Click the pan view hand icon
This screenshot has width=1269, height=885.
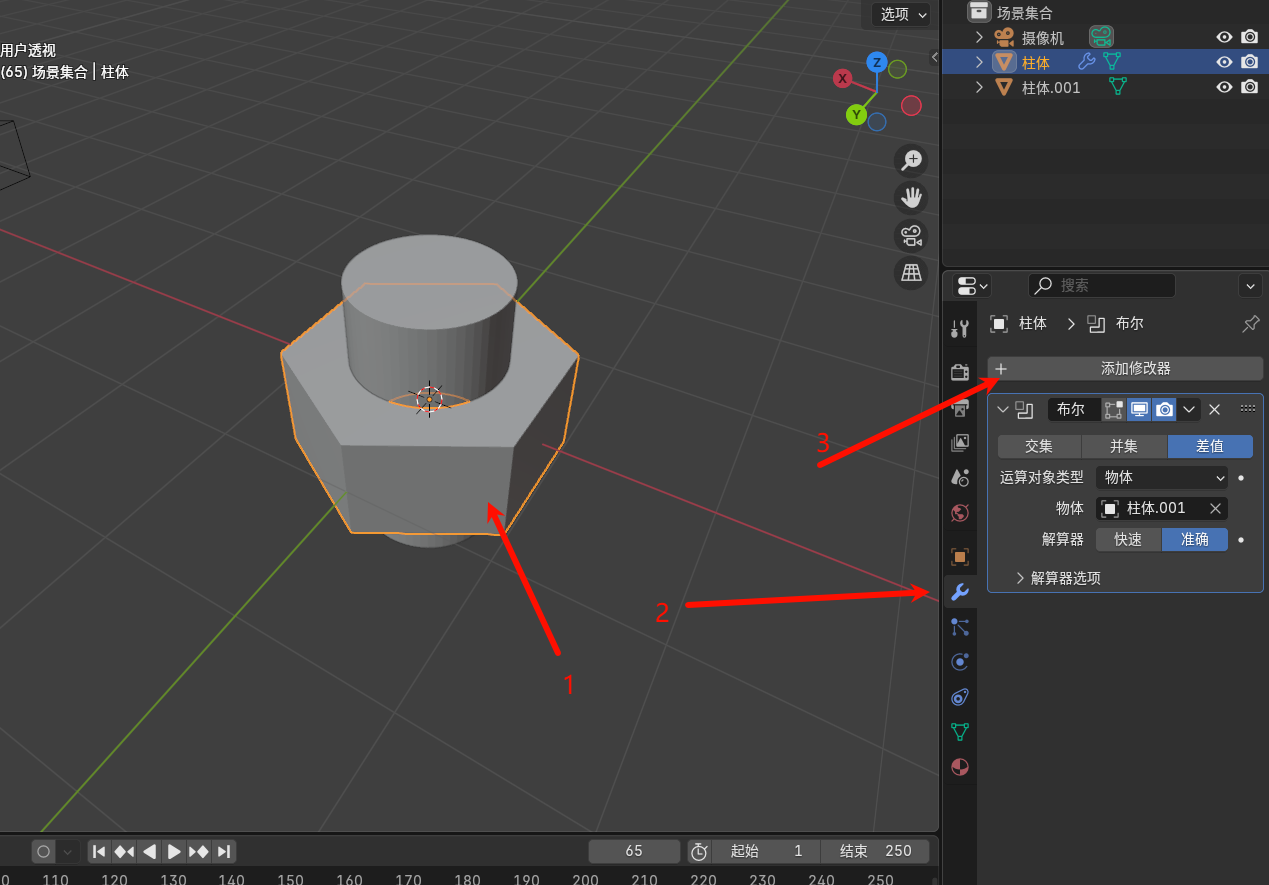click(x=911, y=198)
